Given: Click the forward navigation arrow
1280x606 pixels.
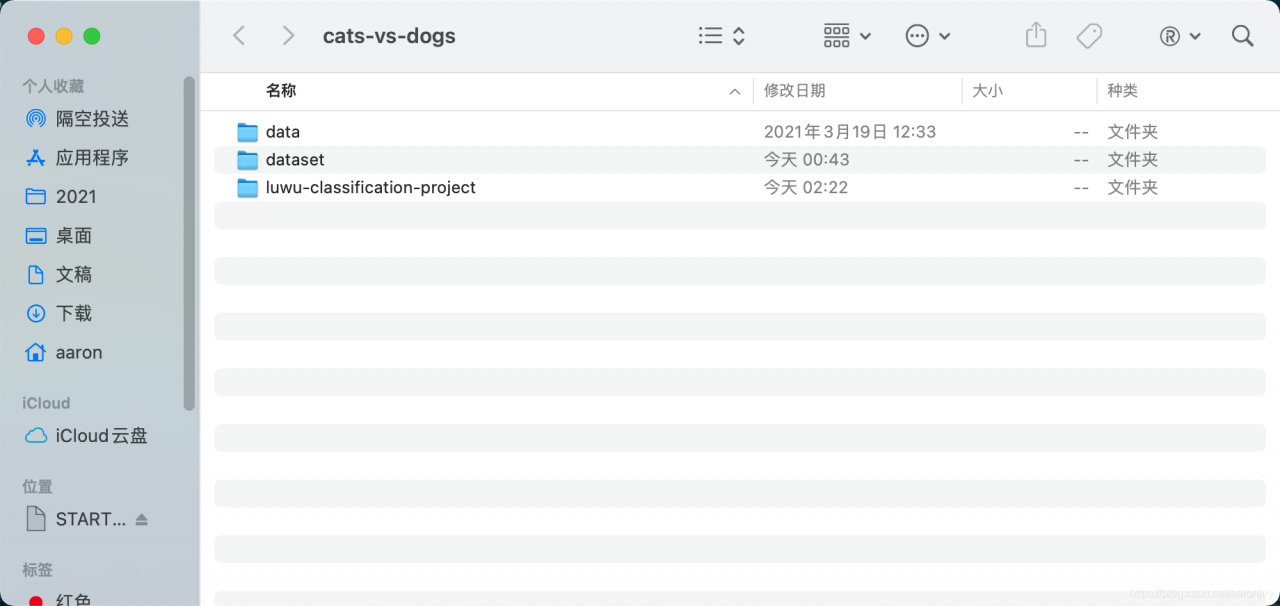Looking at the screenshot, I should (288, 36).
